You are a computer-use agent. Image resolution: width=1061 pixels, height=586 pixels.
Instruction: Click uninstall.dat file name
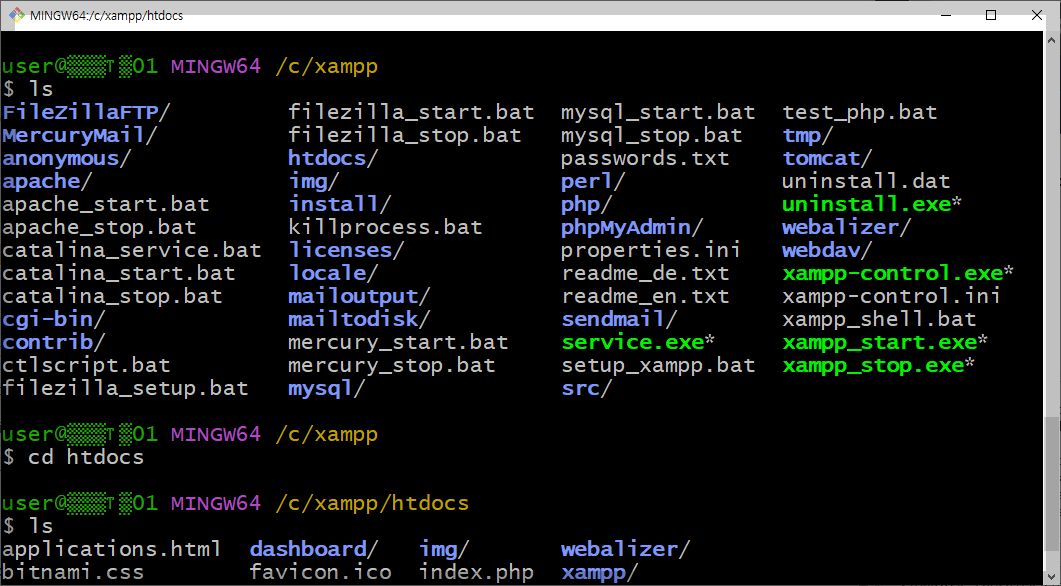[x=866, y=181]
